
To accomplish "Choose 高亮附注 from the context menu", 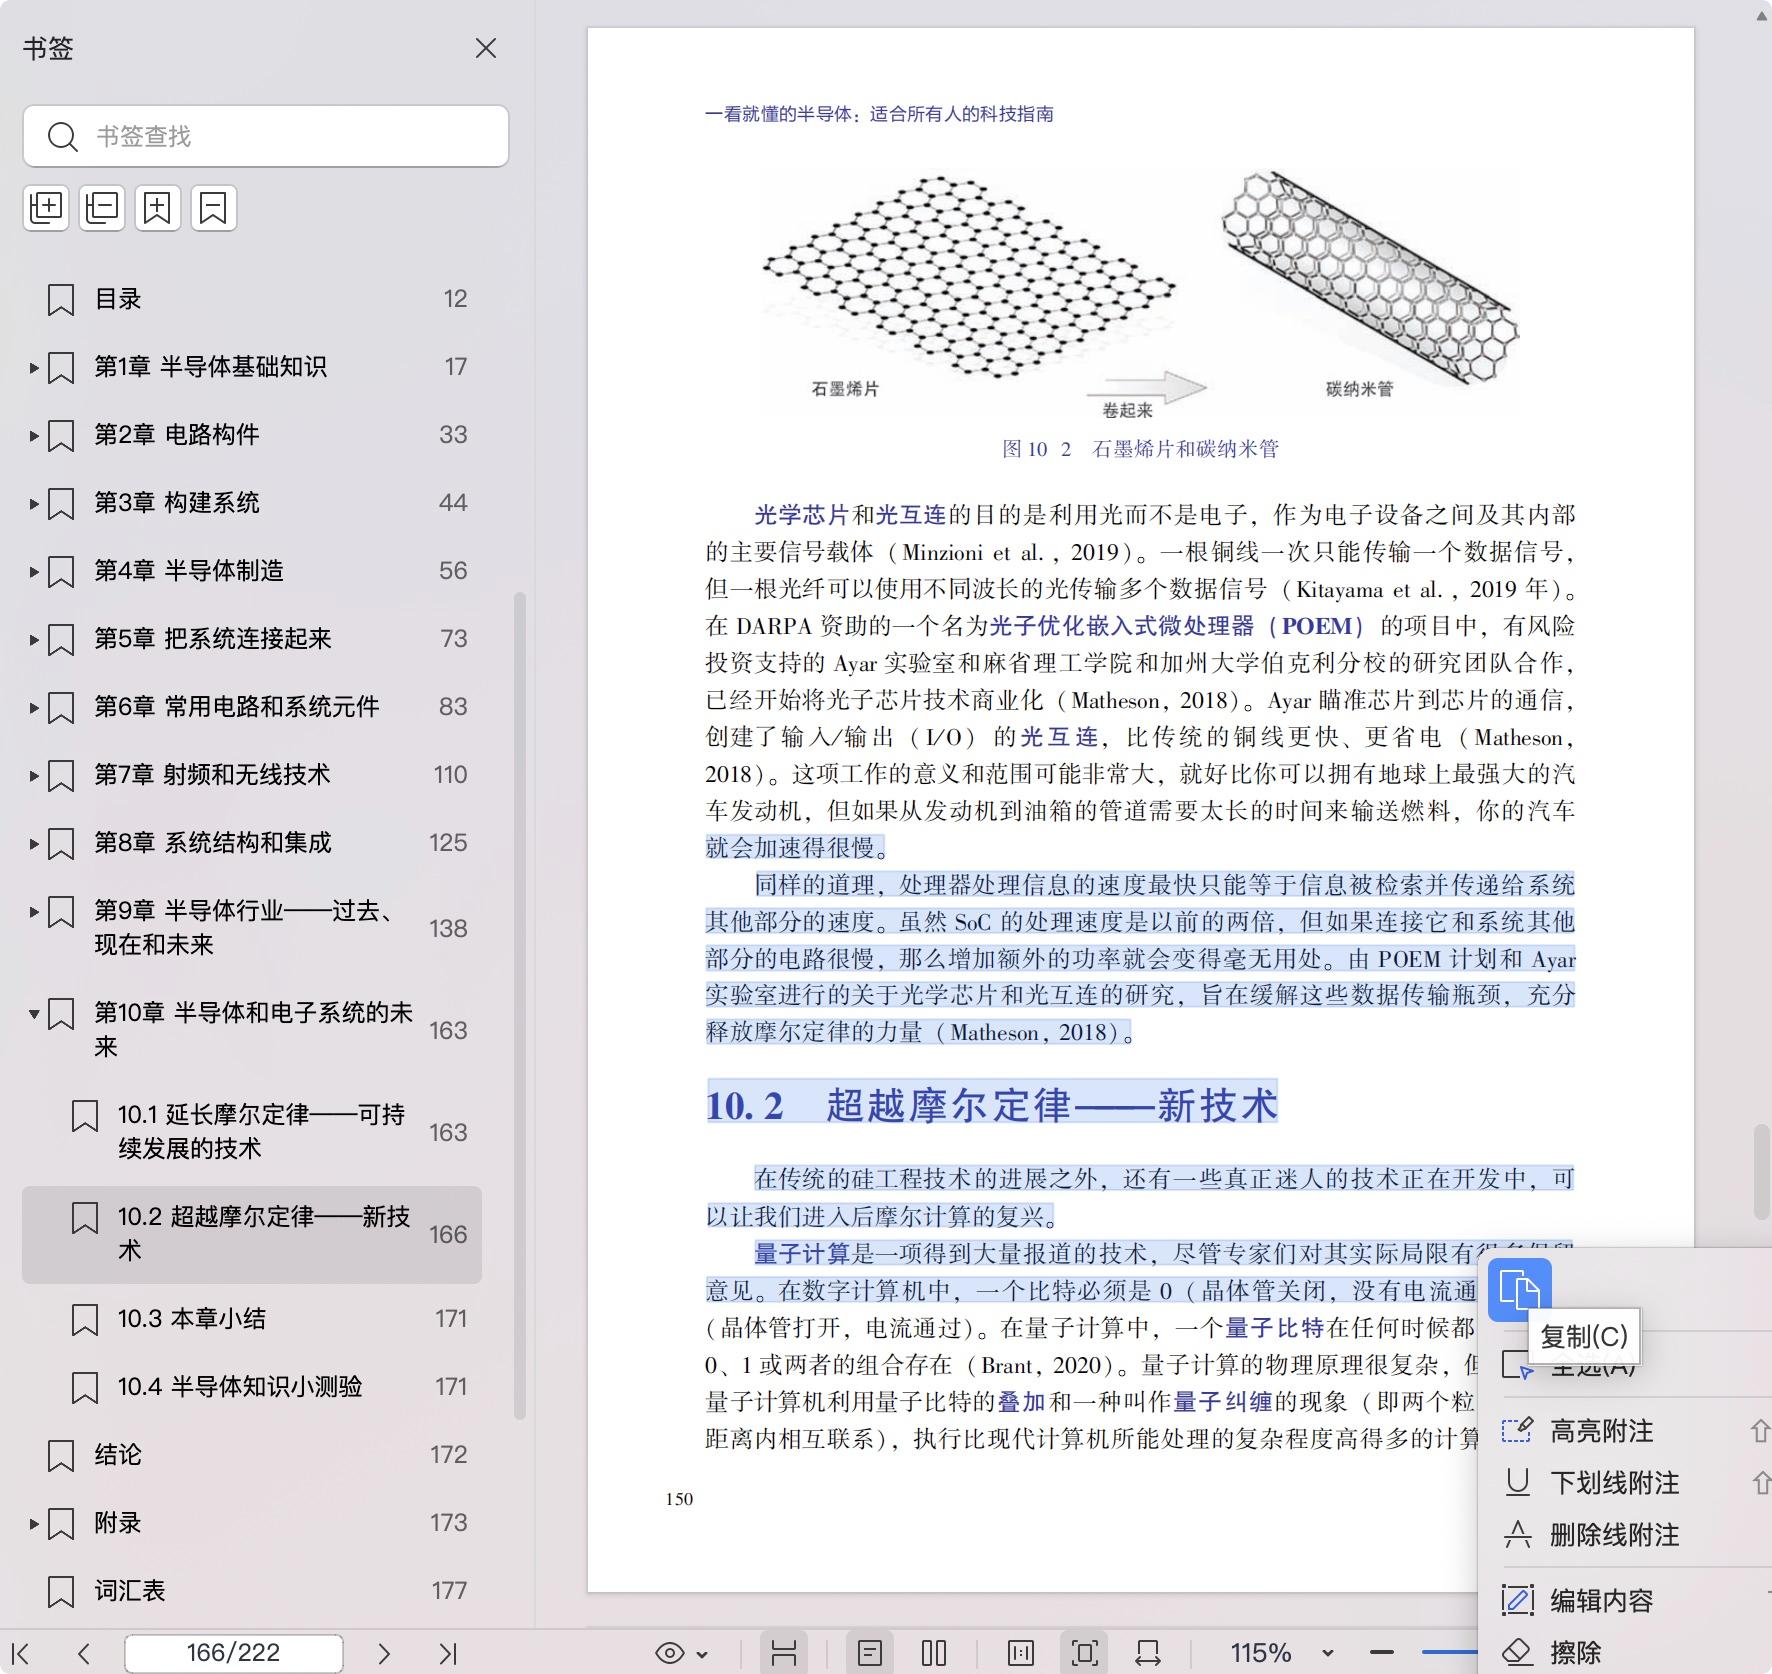I will pyautogui.click(x=1601, y=1431).
